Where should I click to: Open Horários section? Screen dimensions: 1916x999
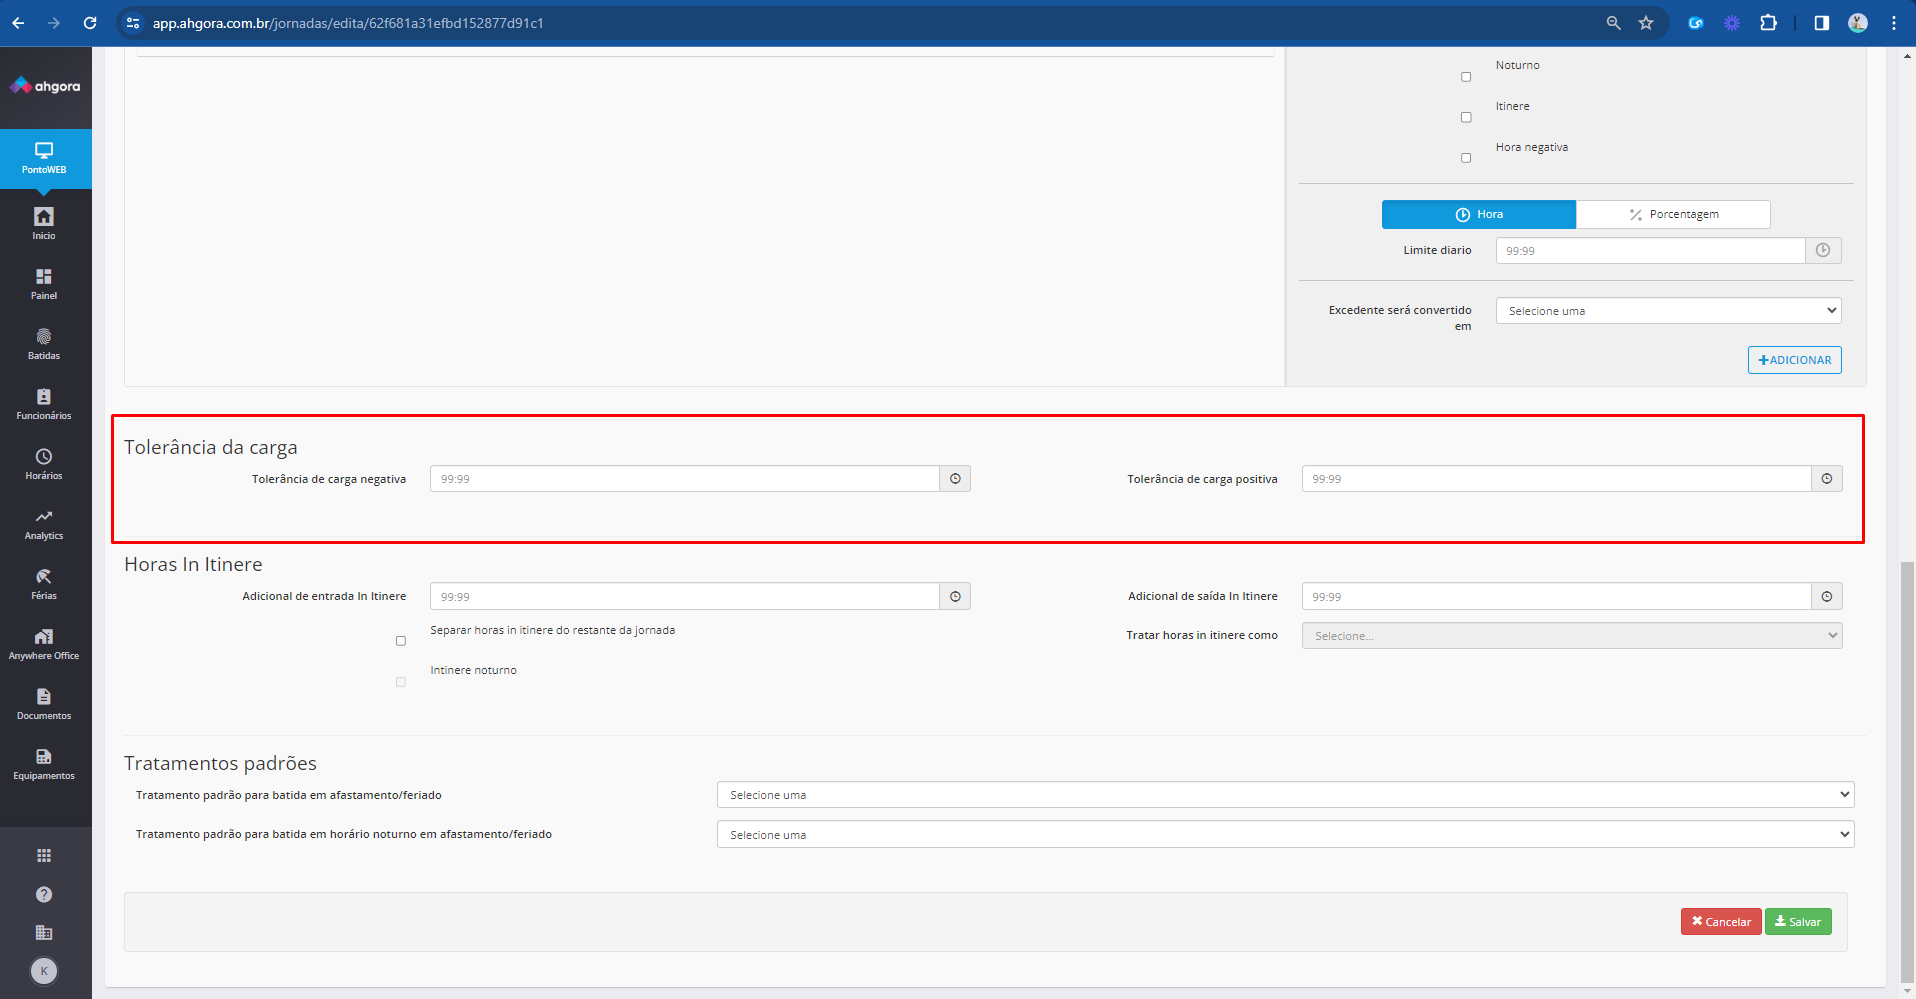[x=44, y=464]
